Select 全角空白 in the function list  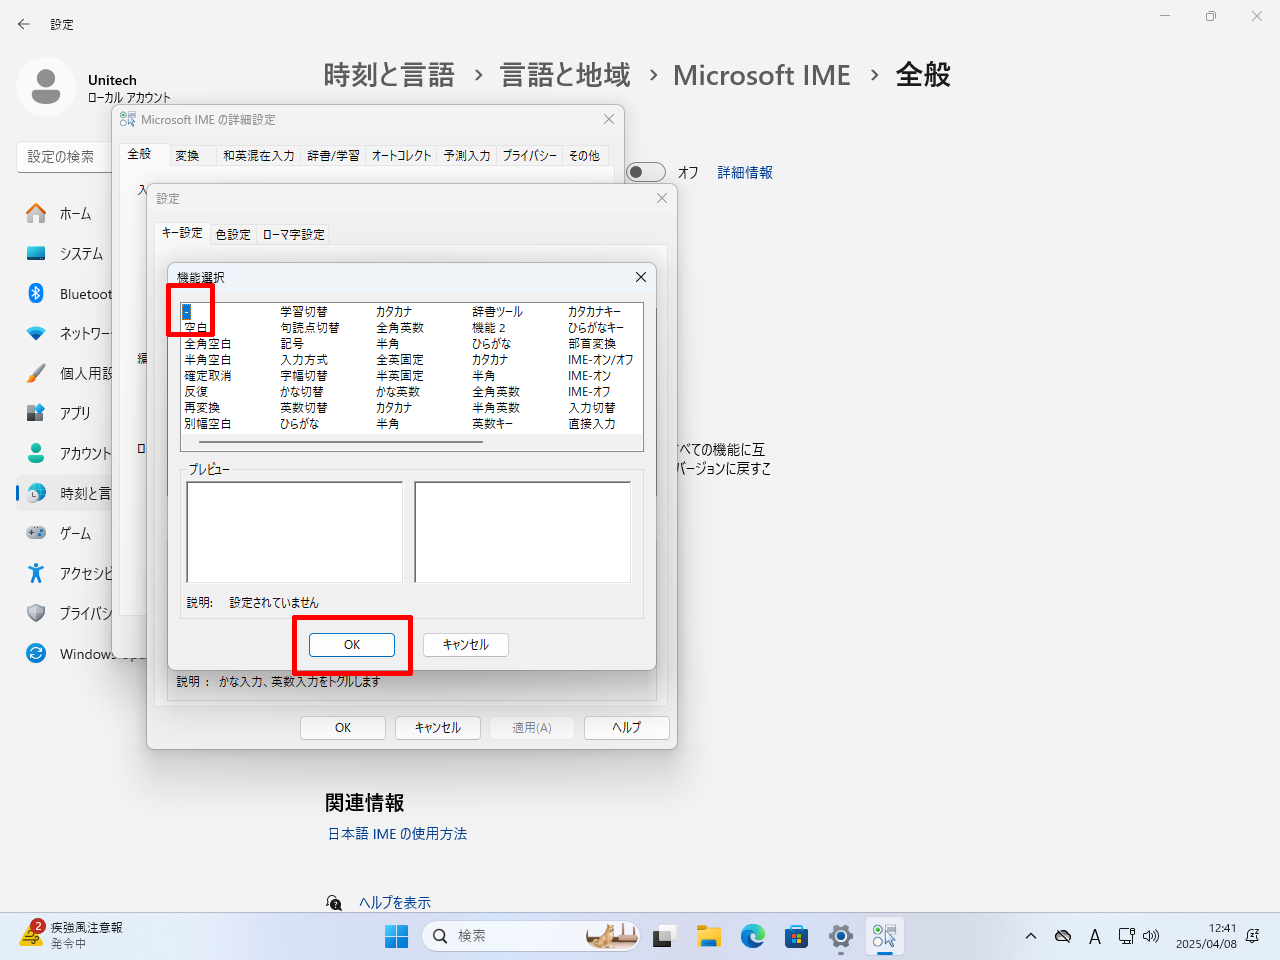pyautogui.click(x=208, y=344)
